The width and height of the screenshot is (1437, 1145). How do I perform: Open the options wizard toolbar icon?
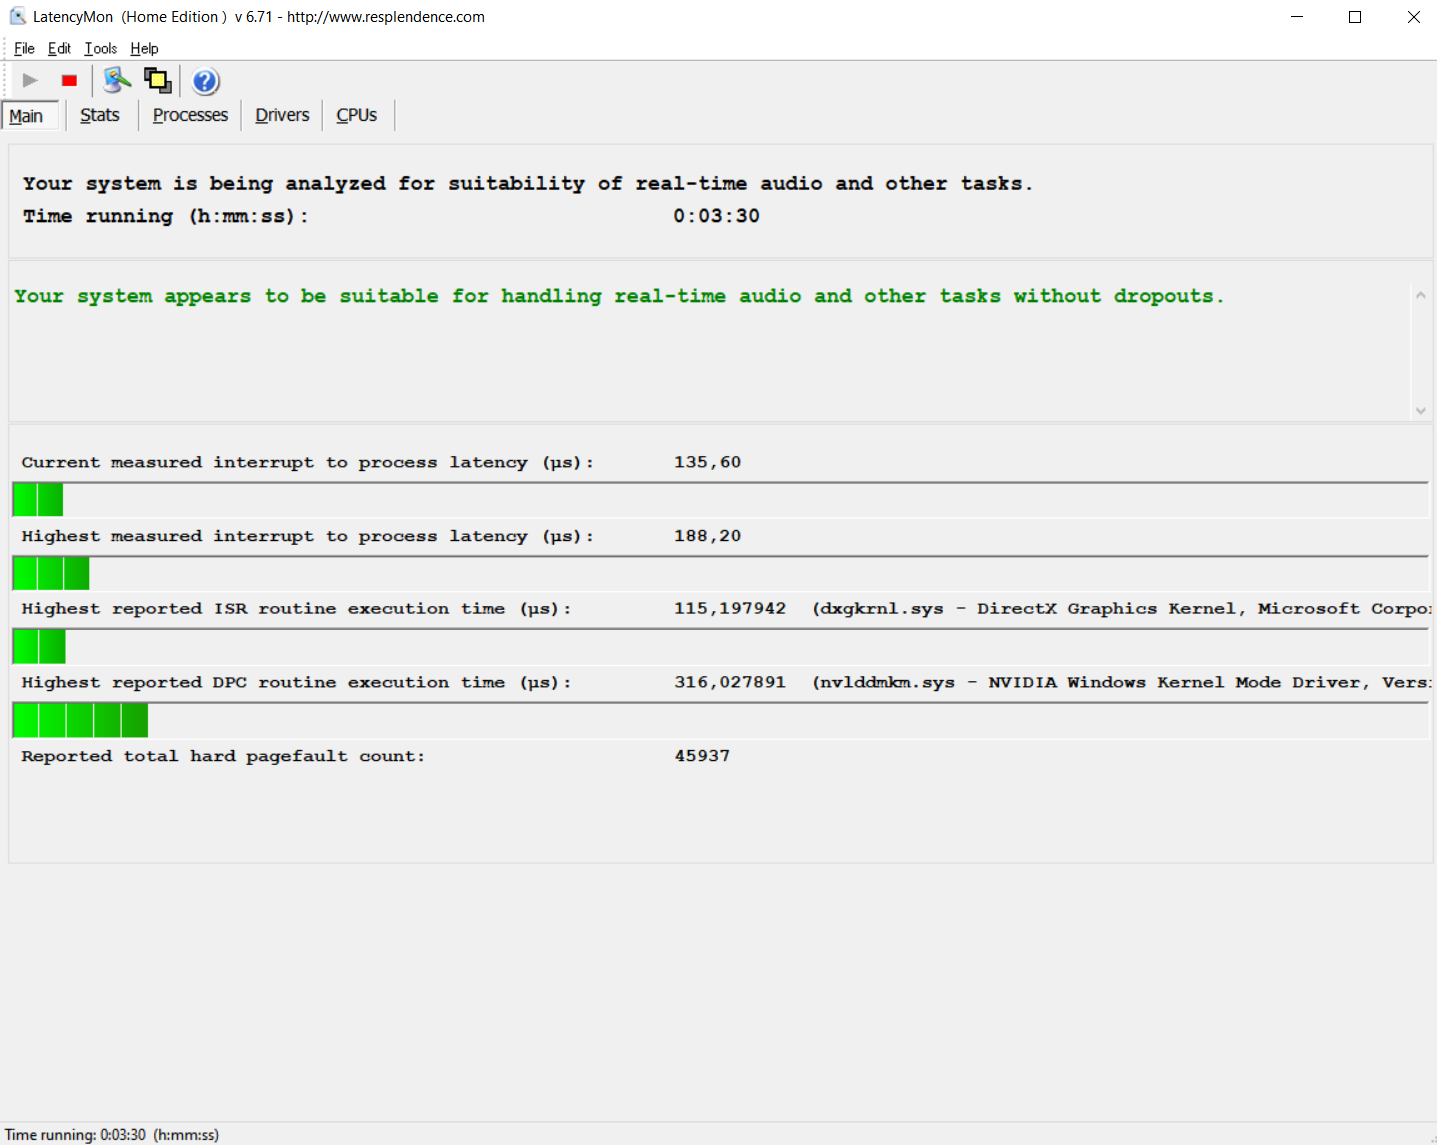click(x=117, y=81)
